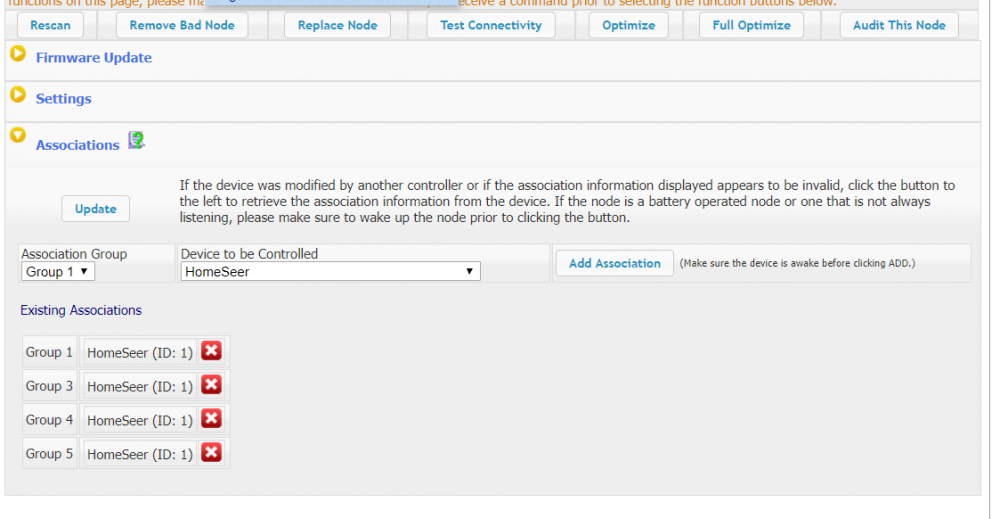The image size is (1000, 519).
Task: Click the Rescan button
Action: pos(50,26)
